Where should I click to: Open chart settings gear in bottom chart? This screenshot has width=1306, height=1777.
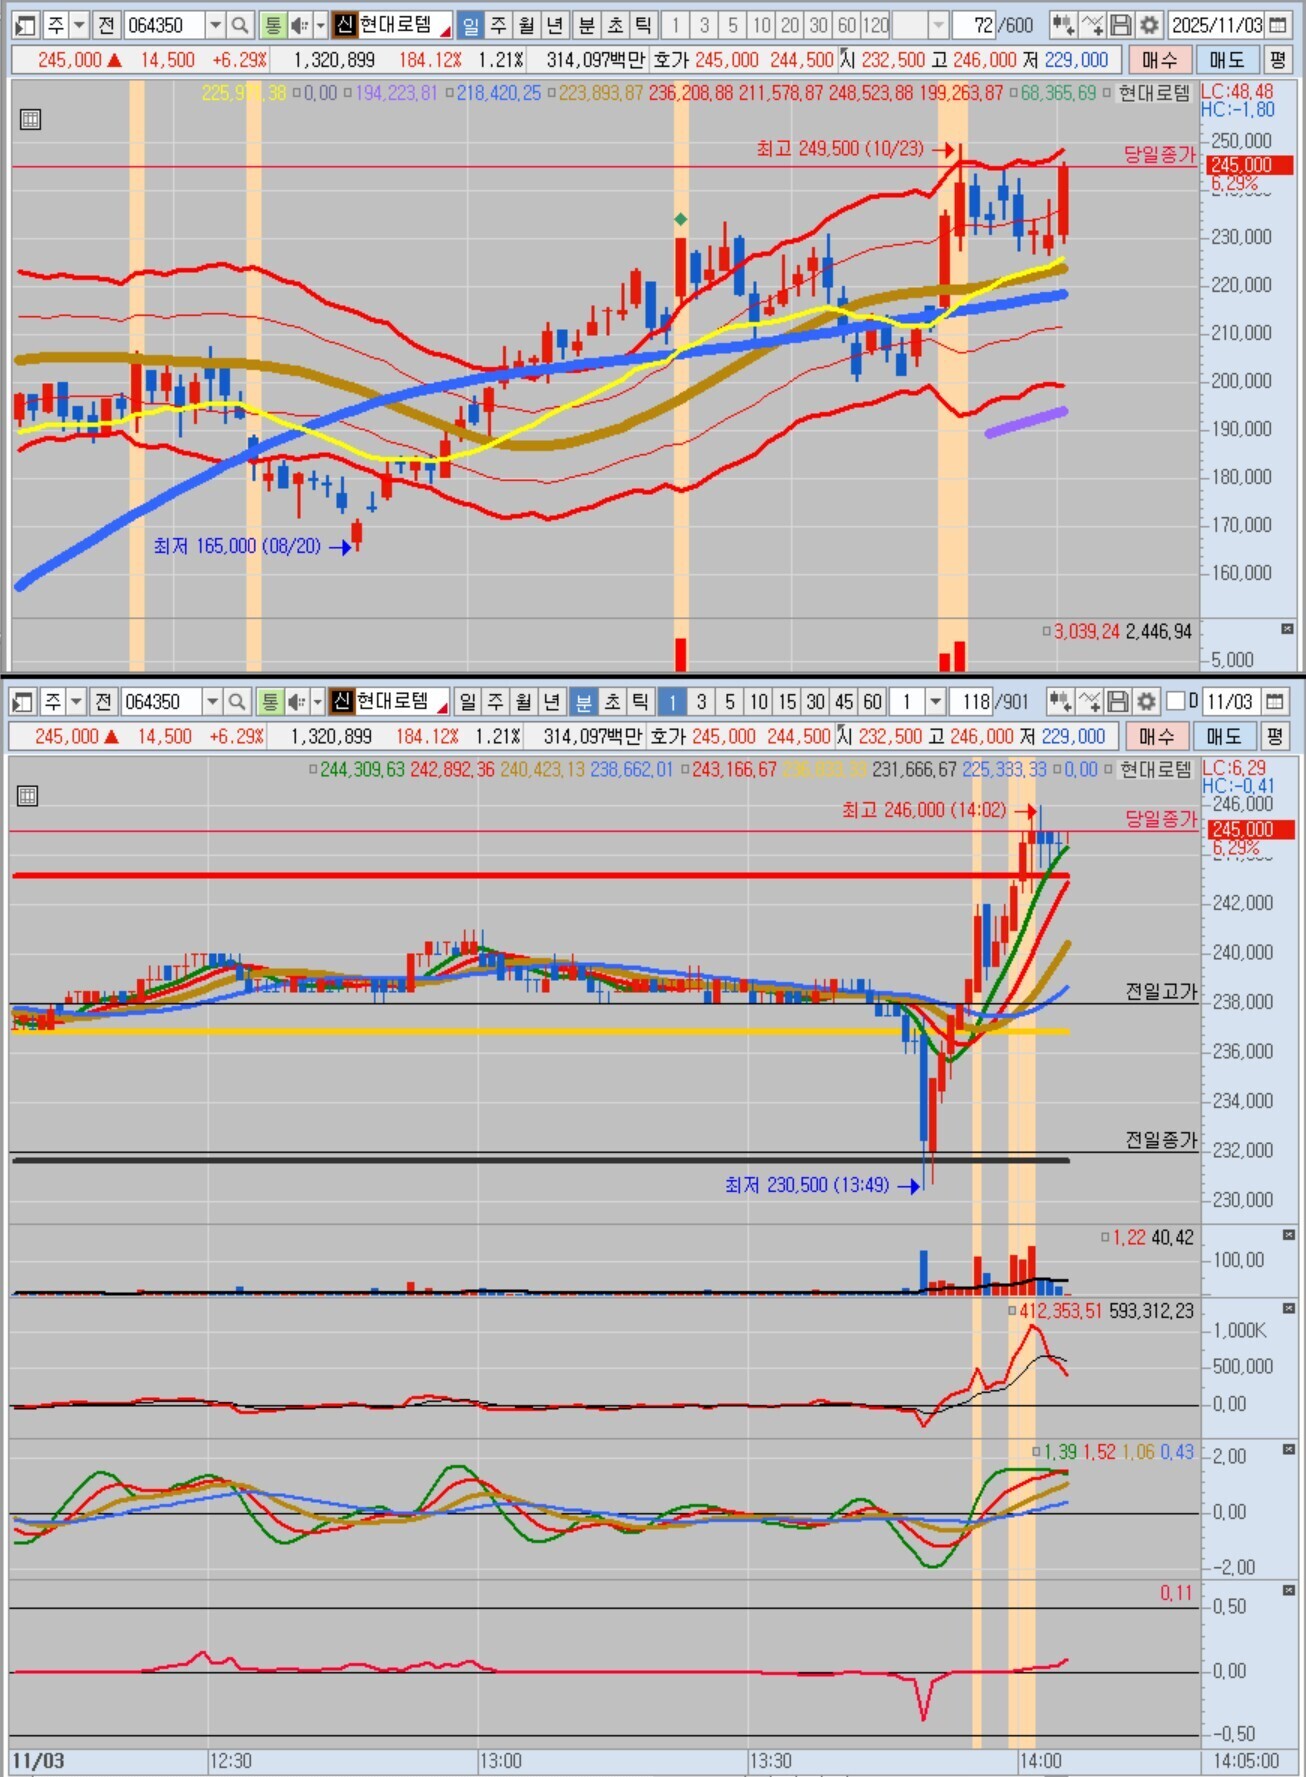click(x=1147, y=702)
